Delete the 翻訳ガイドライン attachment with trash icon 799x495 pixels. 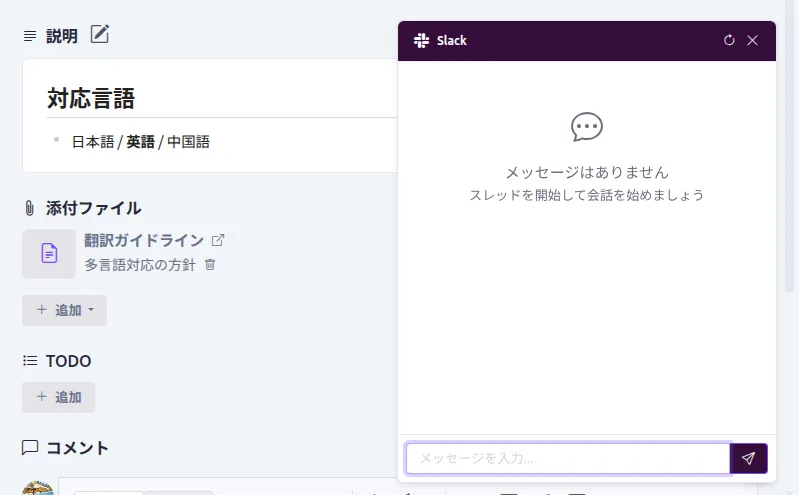point(210,265)
